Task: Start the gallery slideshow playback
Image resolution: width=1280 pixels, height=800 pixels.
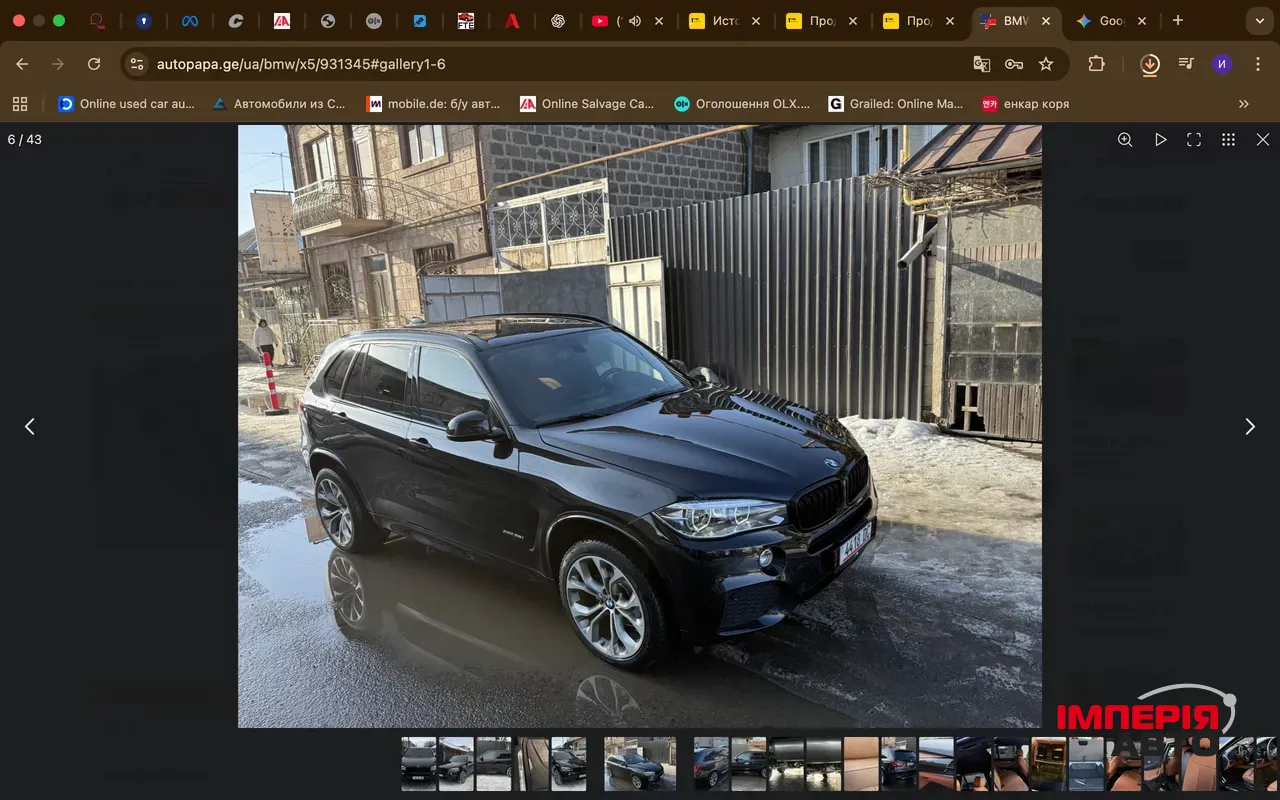Action: click(x=1160, y=139)
